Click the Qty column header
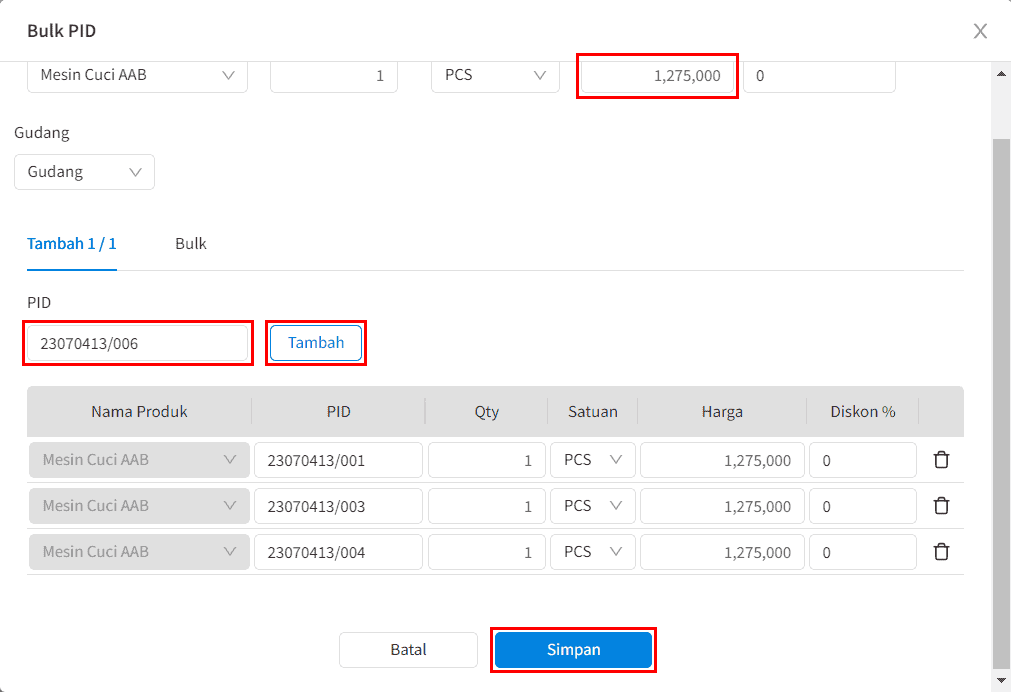This screenshot has height=692, width=1011. (487, 411)
